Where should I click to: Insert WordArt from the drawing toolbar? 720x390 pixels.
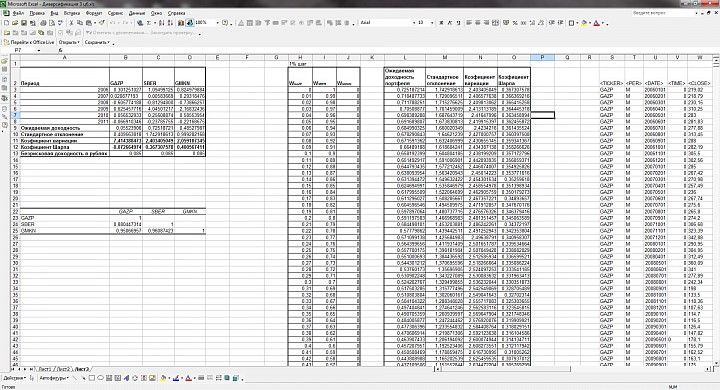point(126,378)
